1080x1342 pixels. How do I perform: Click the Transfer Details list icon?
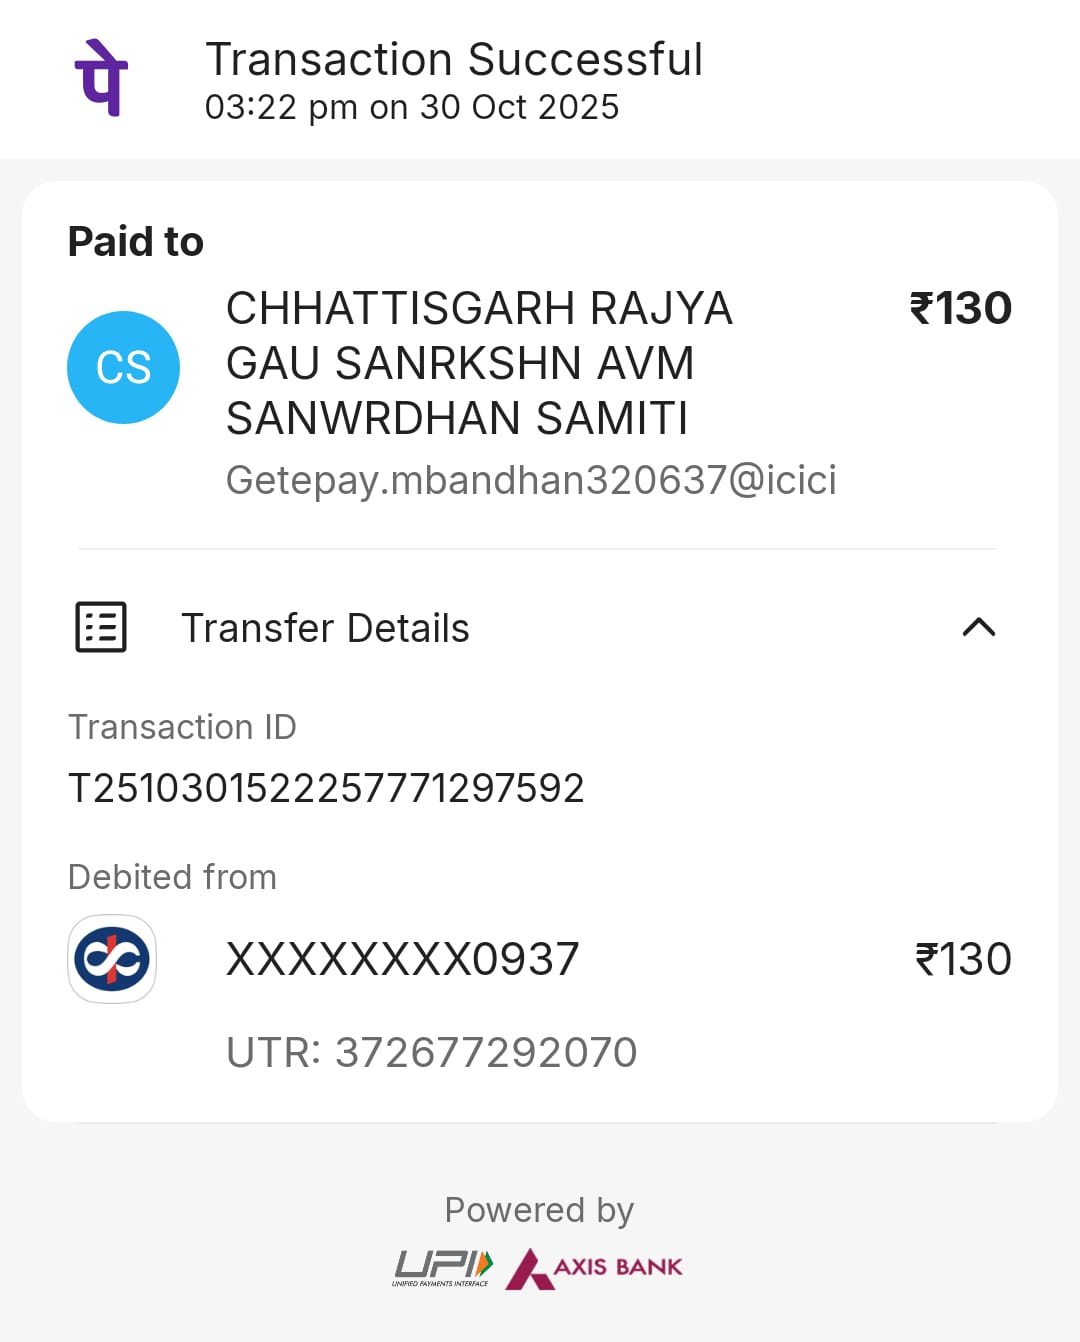pos(101,627)
